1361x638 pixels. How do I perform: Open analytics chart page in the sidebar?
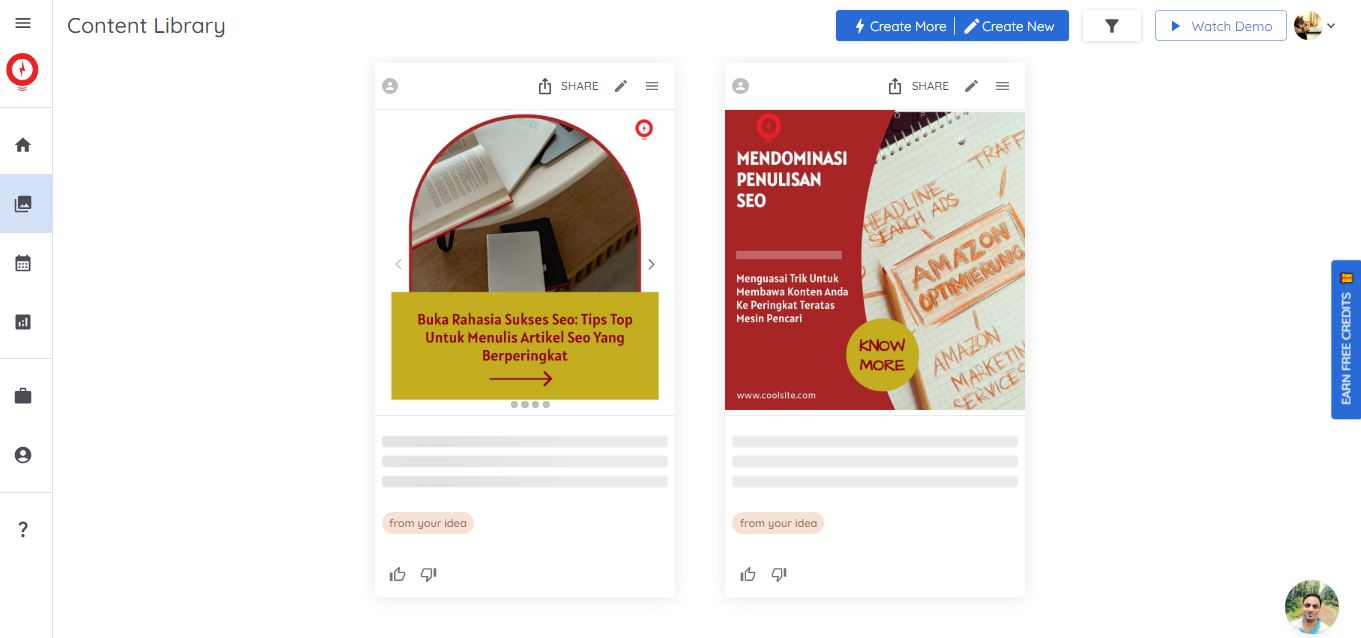(23, 322)
